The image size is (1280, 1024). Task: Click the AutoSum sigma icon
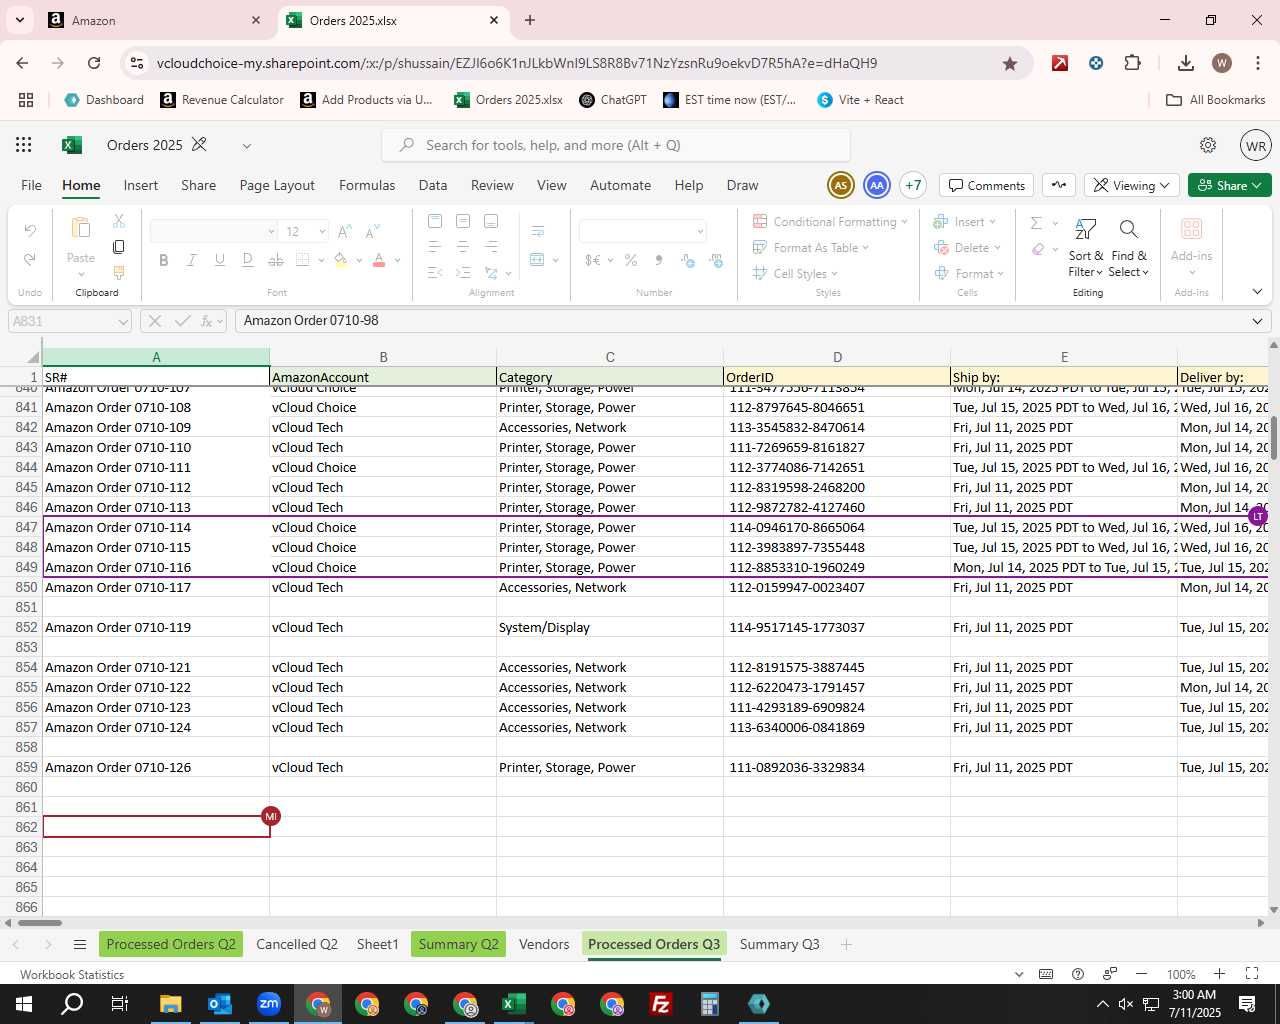pos(1037,222)
